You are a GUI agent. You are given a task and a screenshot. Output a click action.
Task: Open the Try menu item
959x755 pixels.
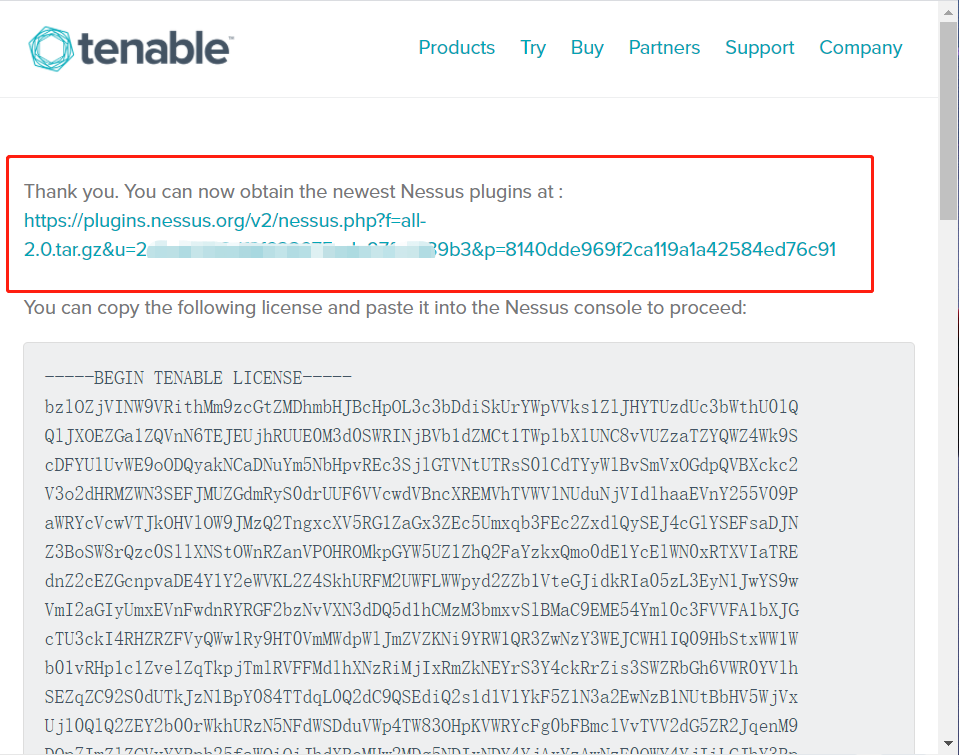tap(533, 48)
